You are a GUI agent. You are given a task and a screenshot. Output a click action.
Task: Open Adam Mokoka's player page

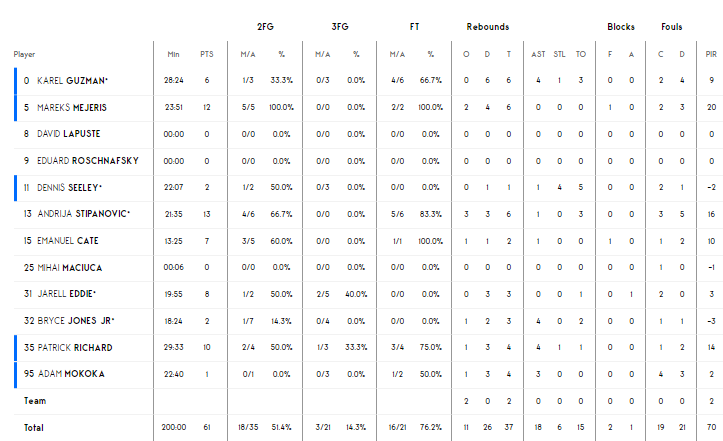click(71, 374)
